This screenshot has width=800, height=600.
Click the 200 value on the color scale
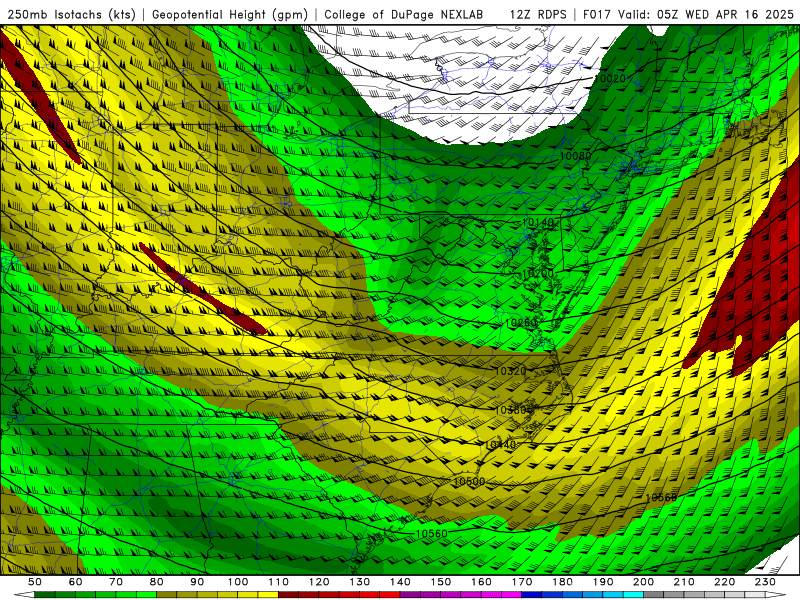[x=644, y=582]
